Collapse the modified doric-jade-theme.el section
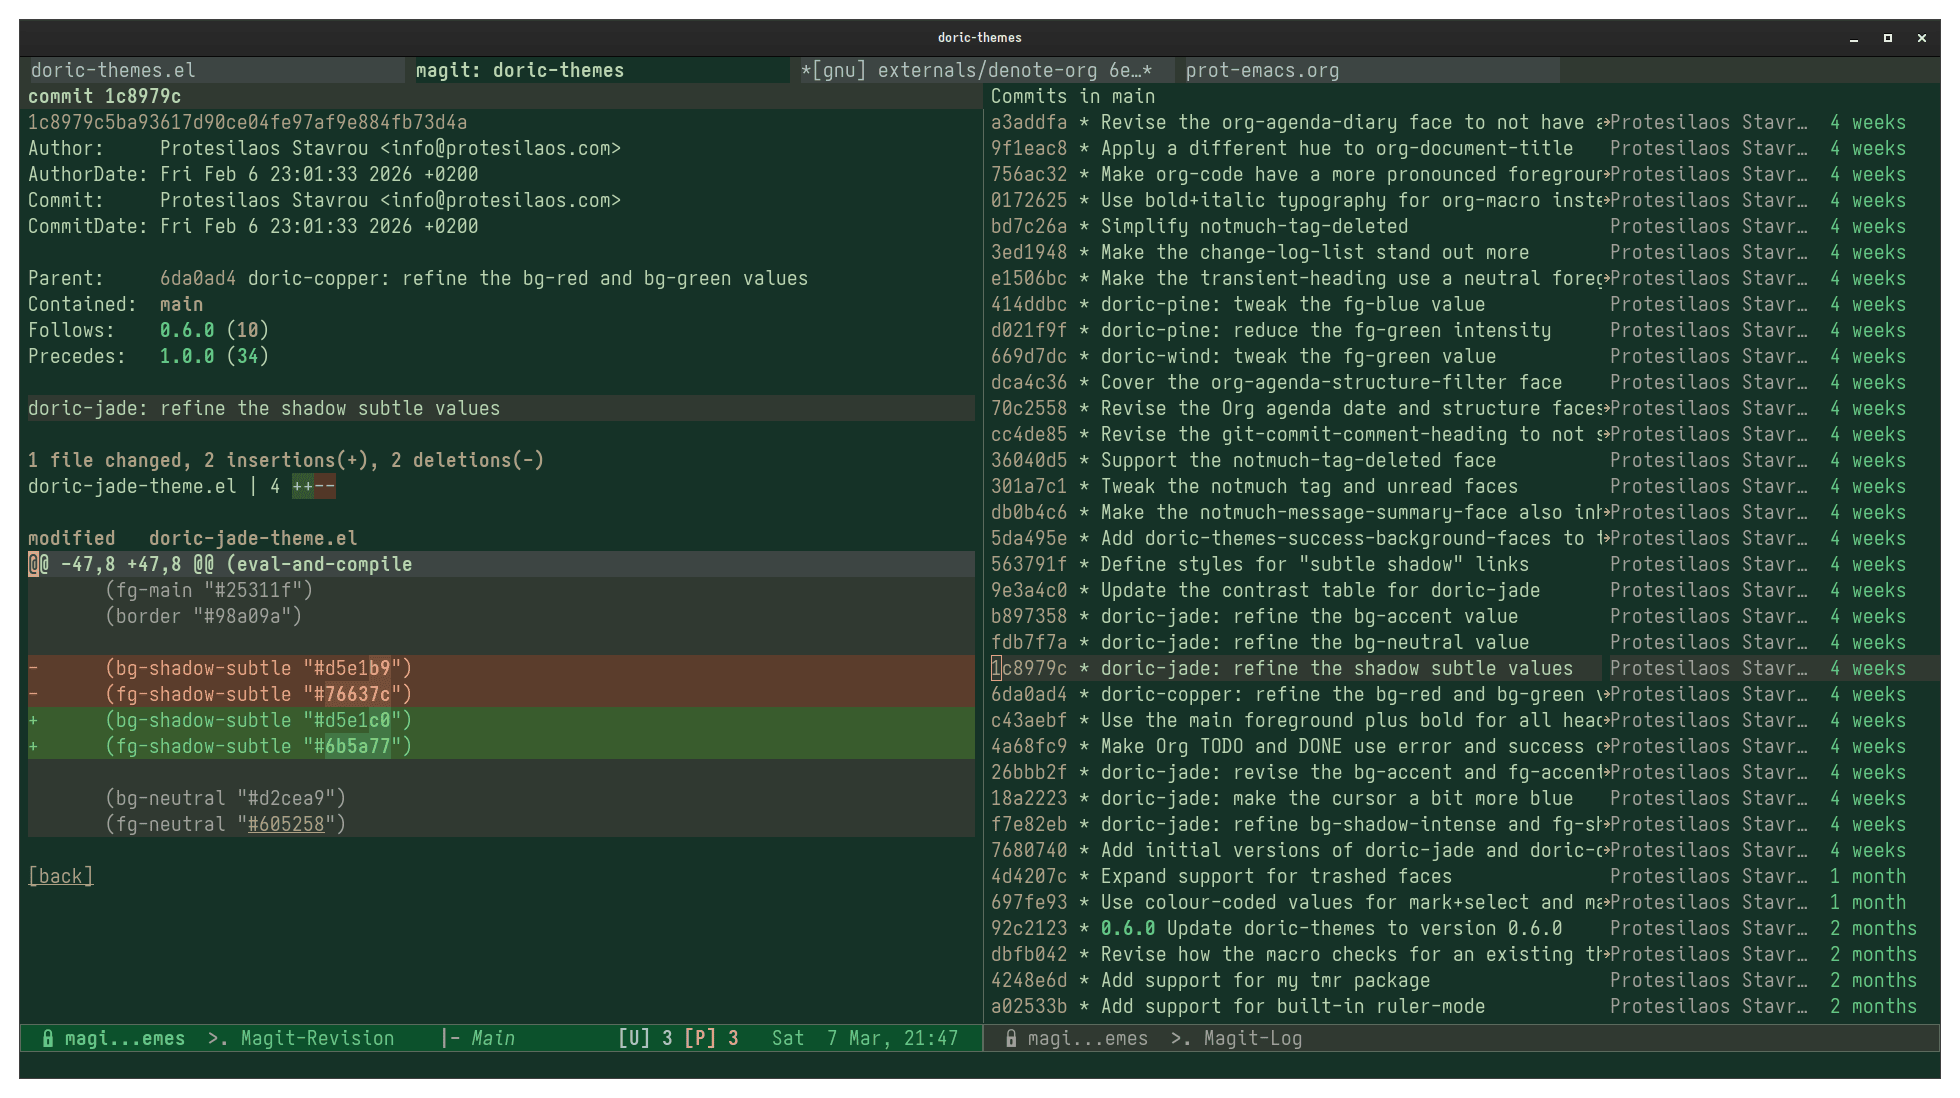Image resolution: width=1960 pixels, height=1098 pixels. coord(192,538)
